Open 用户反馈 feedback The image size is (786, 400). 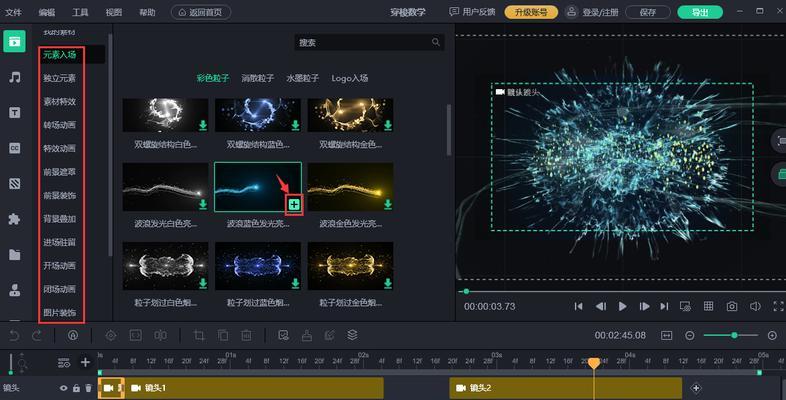point(472,12)
